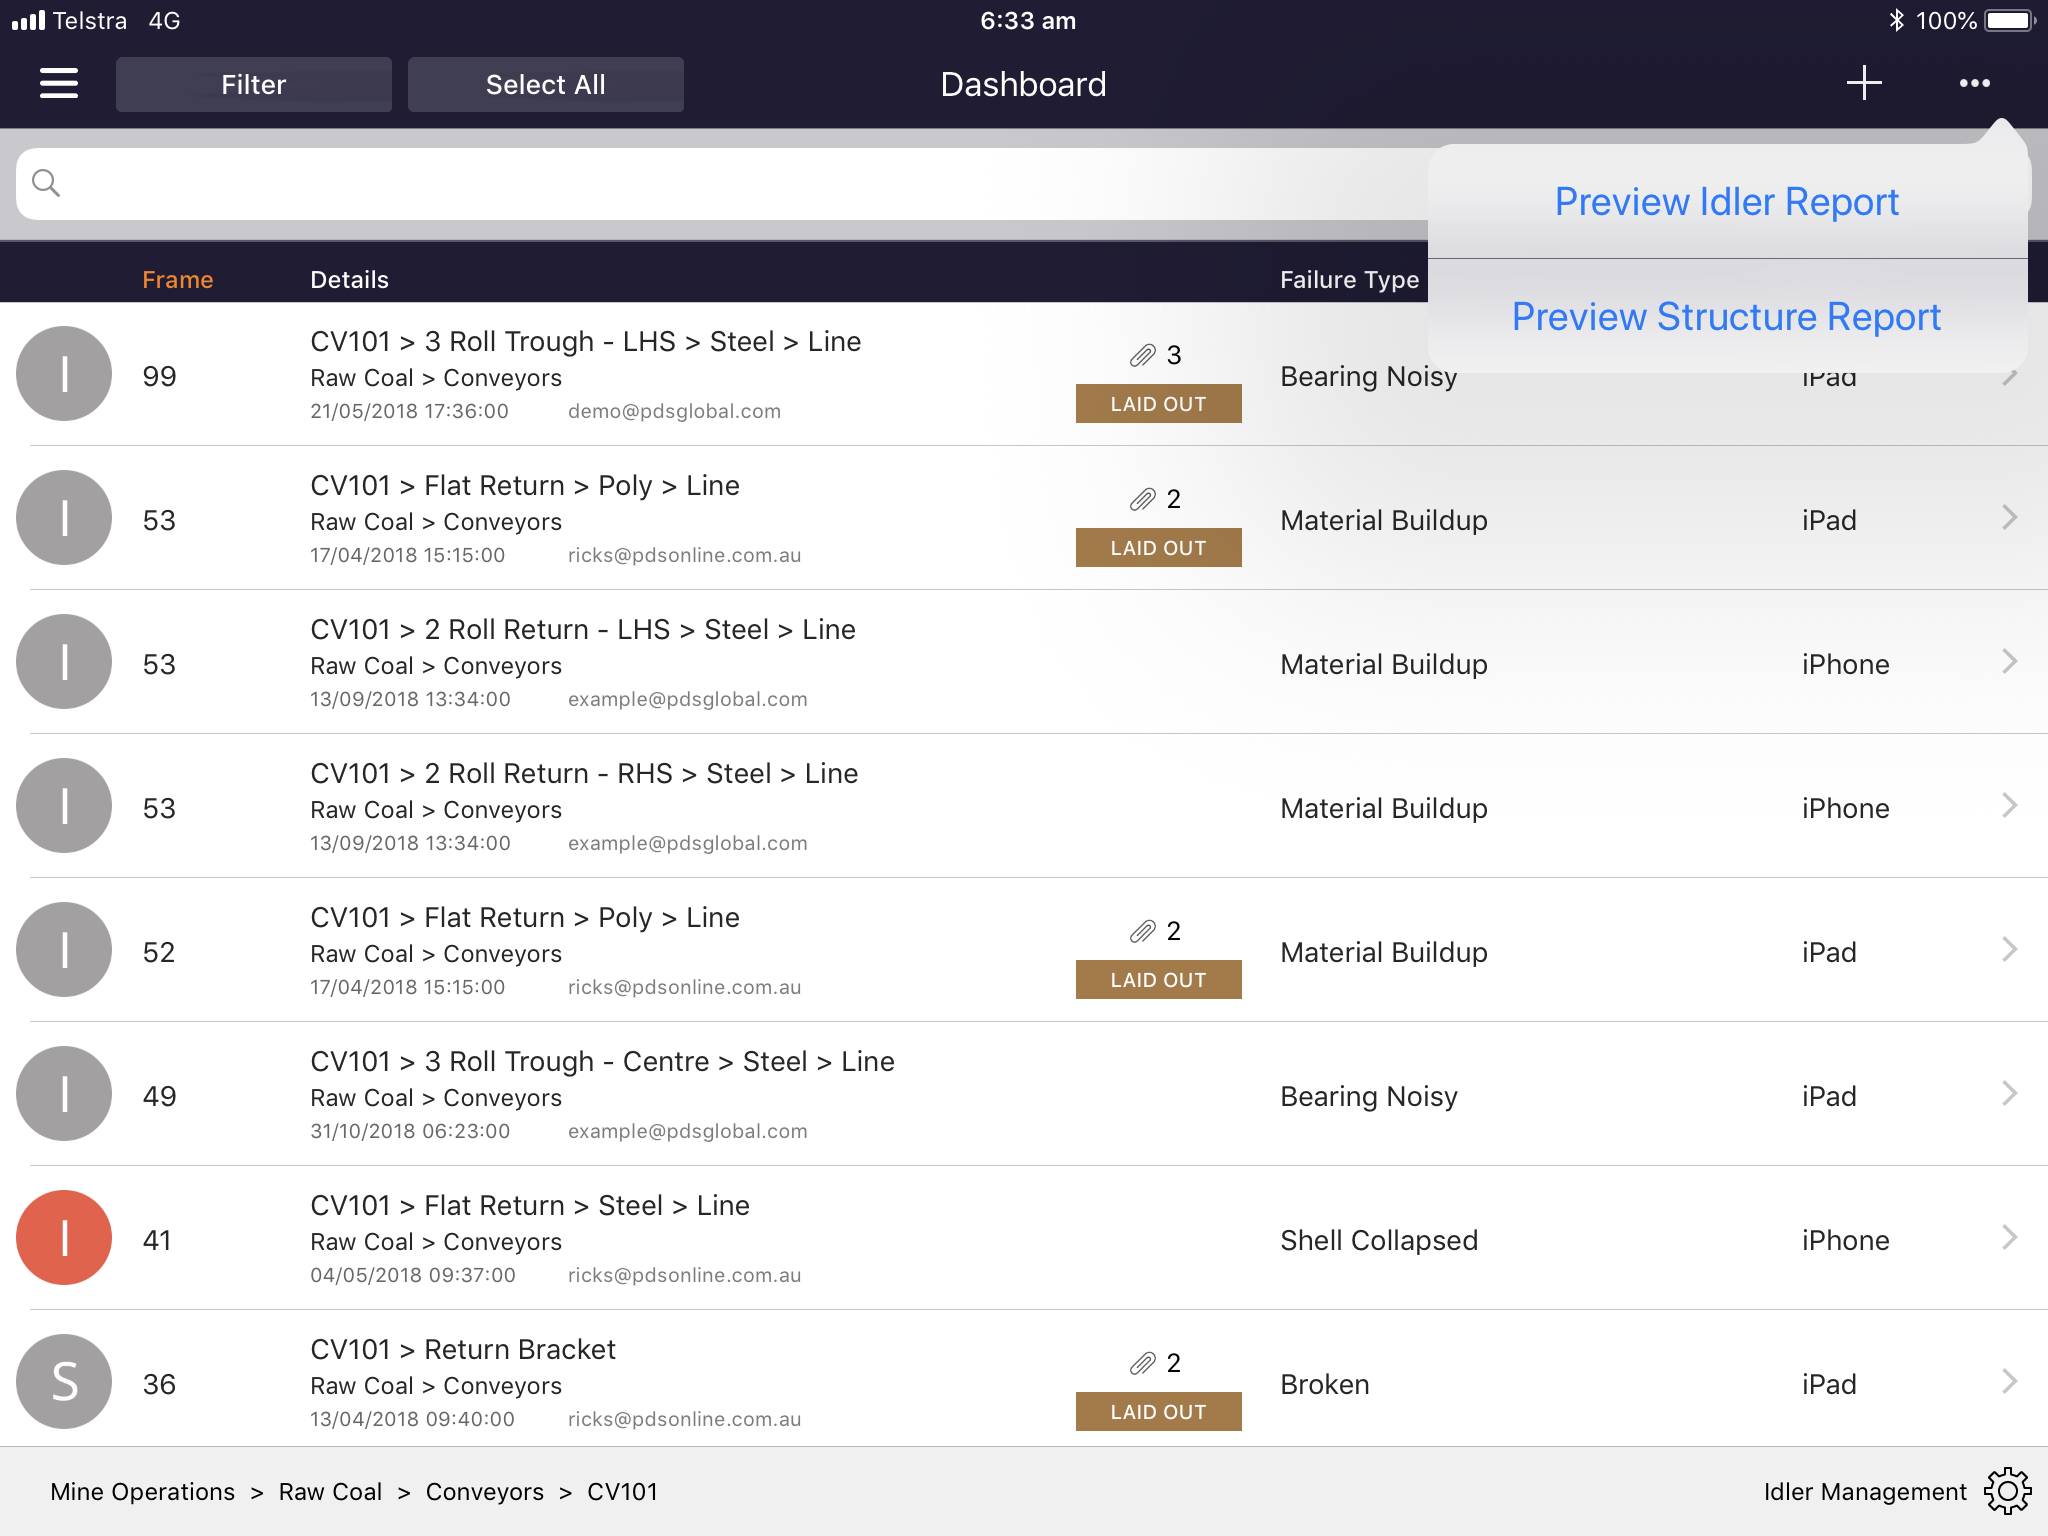Open 'CV101 > 3 Roll Trough - LHS > Steel > Line'
2048x1536 pixels.
586,342
